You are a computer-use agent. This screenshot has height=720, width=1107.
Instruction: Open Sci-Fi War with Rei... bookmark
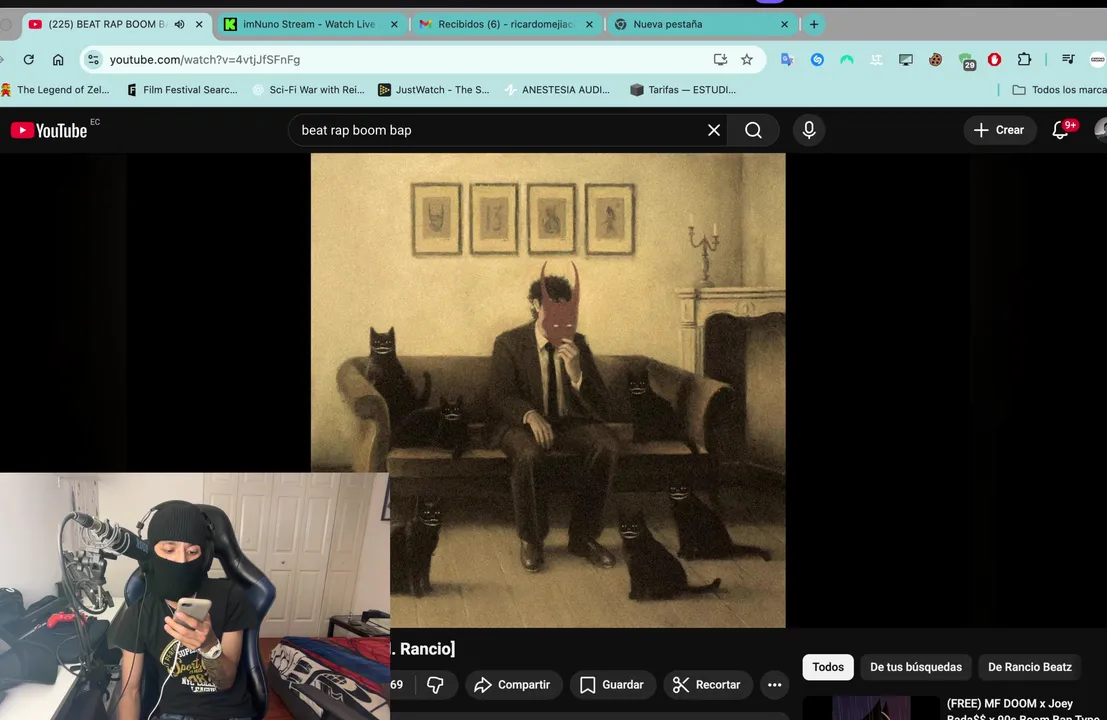(x=309, y=90)
